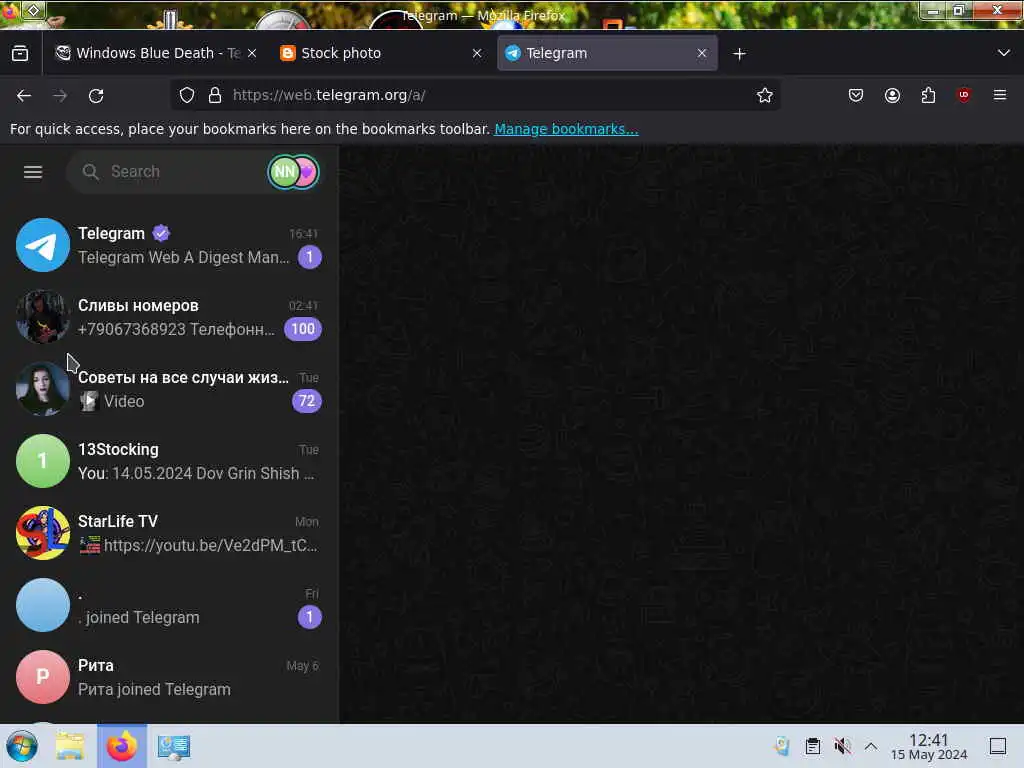Close the Telegram tab
The height and width of the screenshot is (768, 1024).
point(702,53)
